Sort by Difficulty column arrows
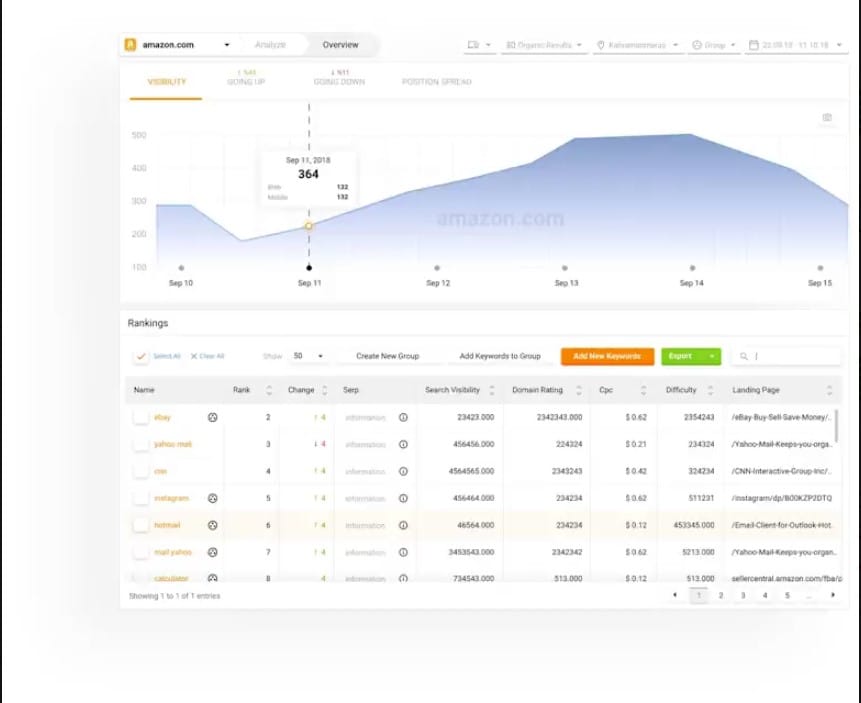This screenshot has width=861, height=703. (x=710, y=390)
